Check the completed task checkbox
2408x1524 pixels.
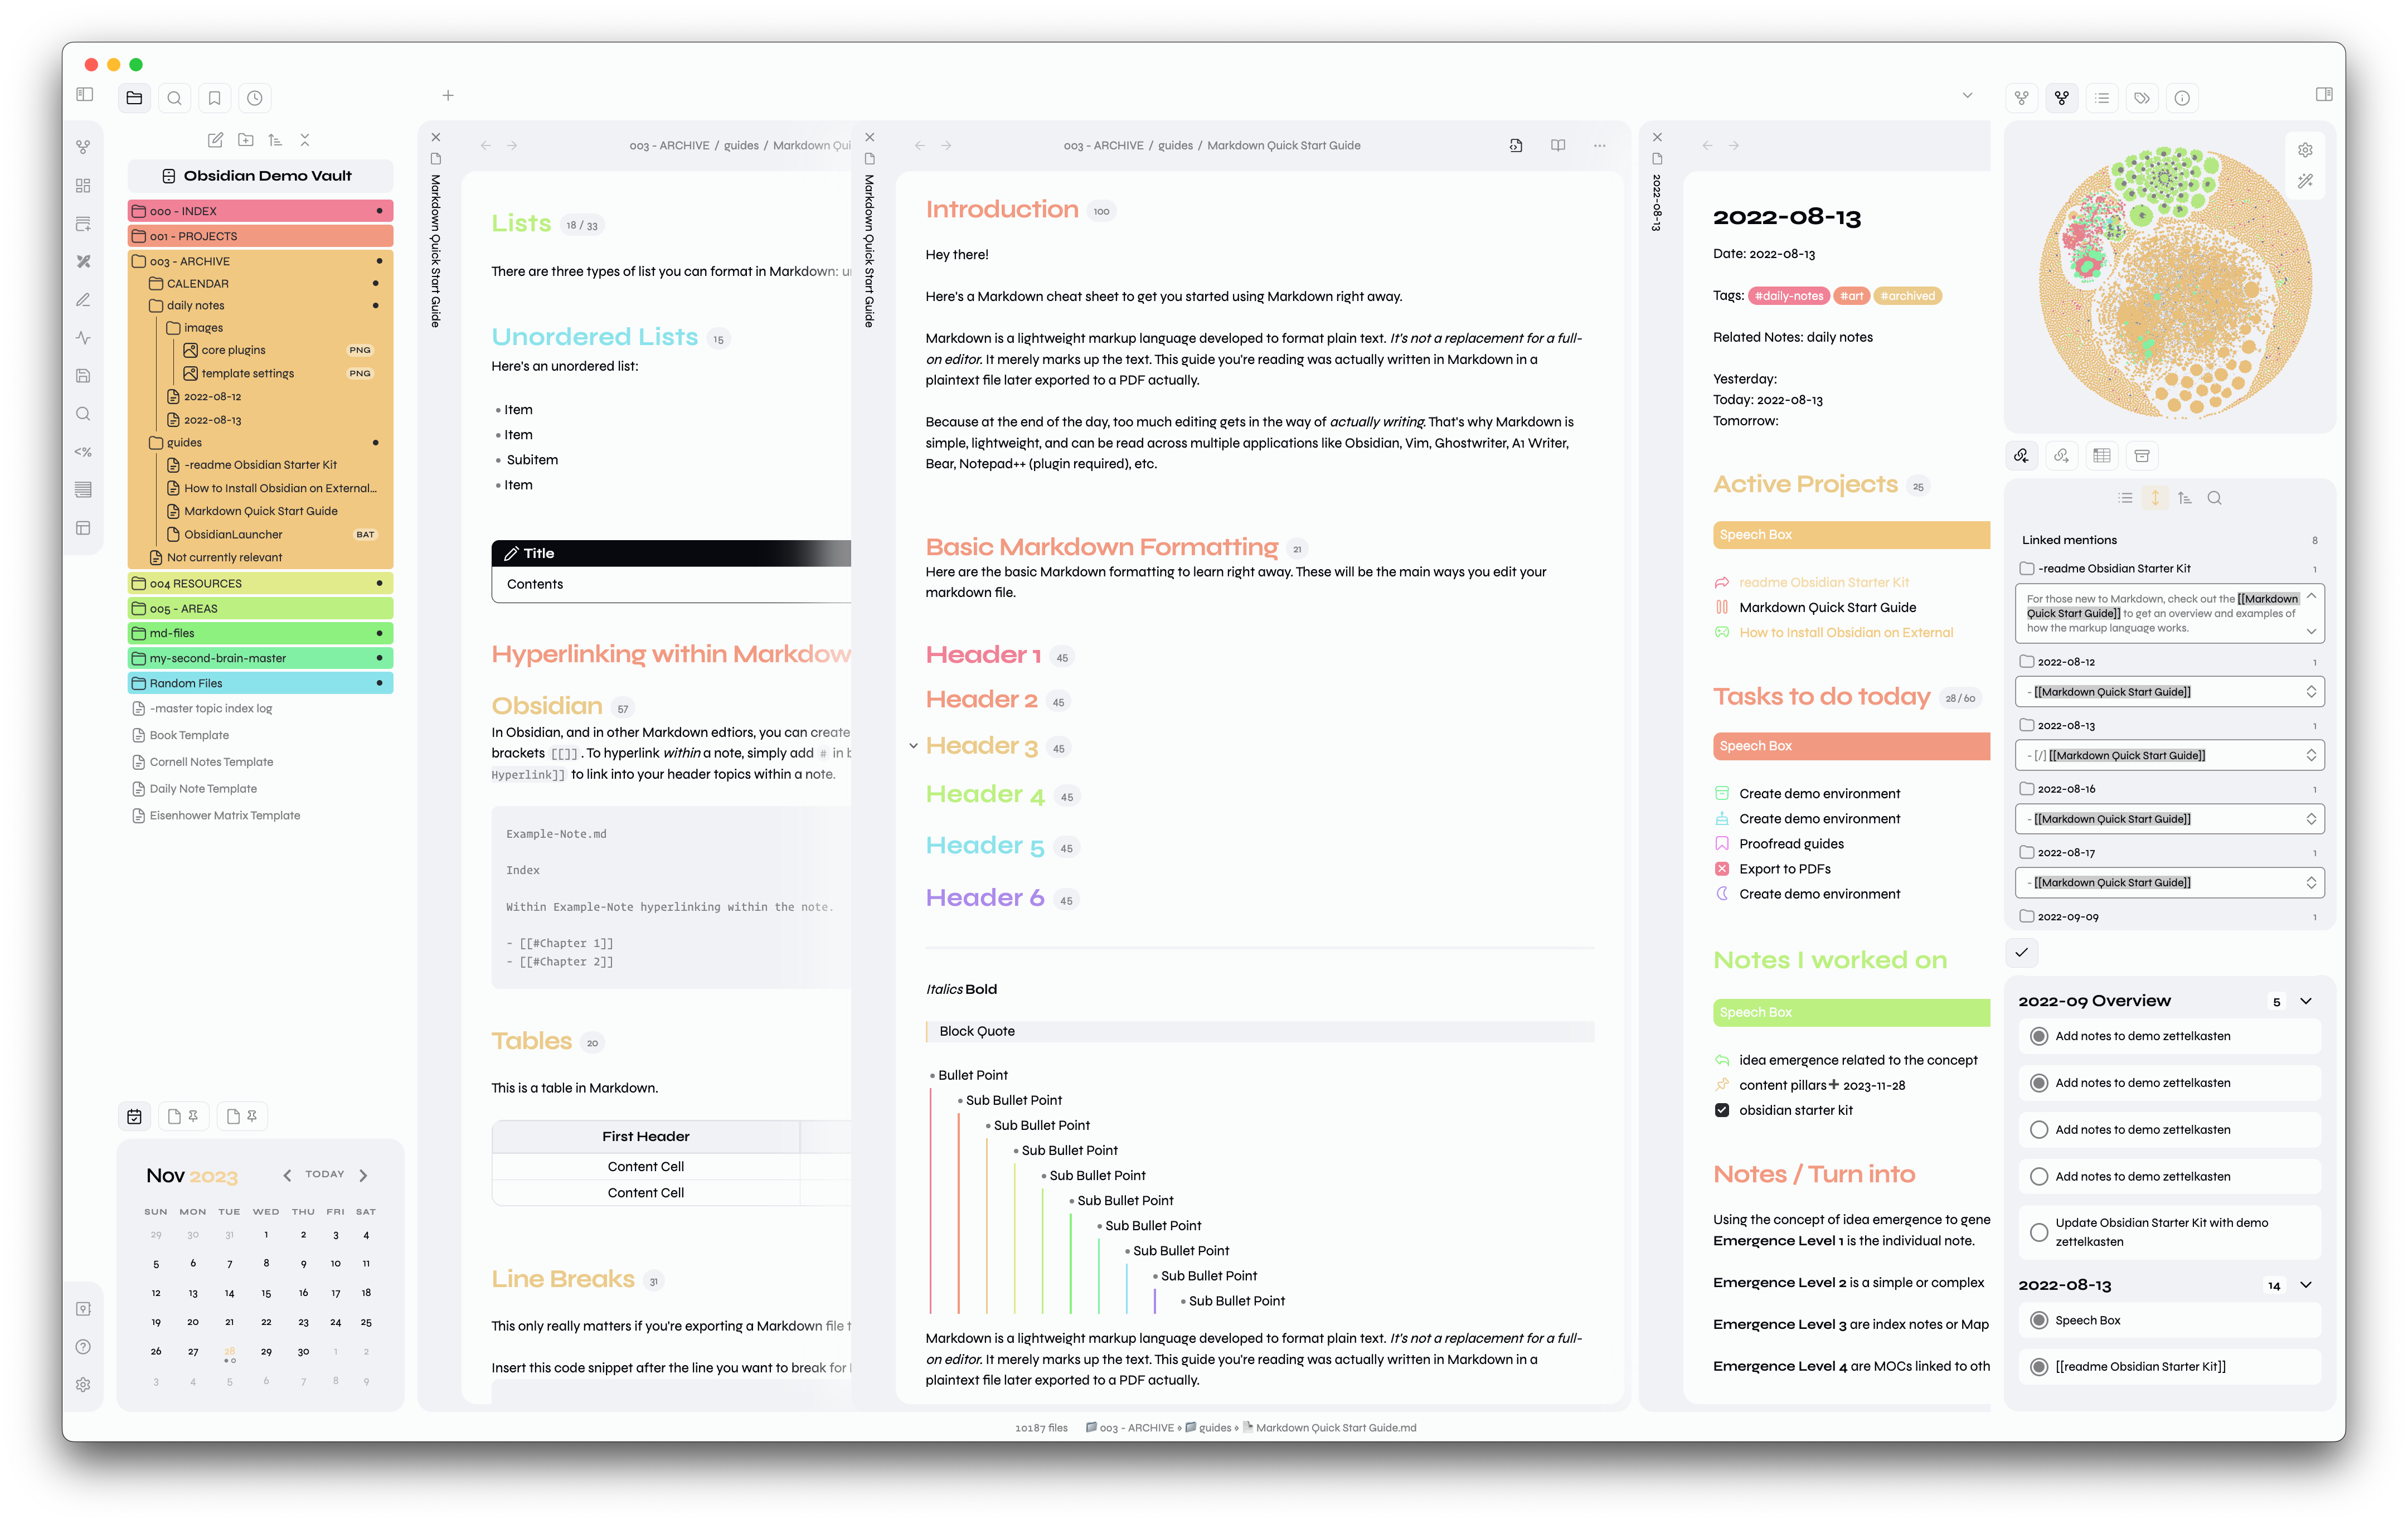coord(1722,1110)
